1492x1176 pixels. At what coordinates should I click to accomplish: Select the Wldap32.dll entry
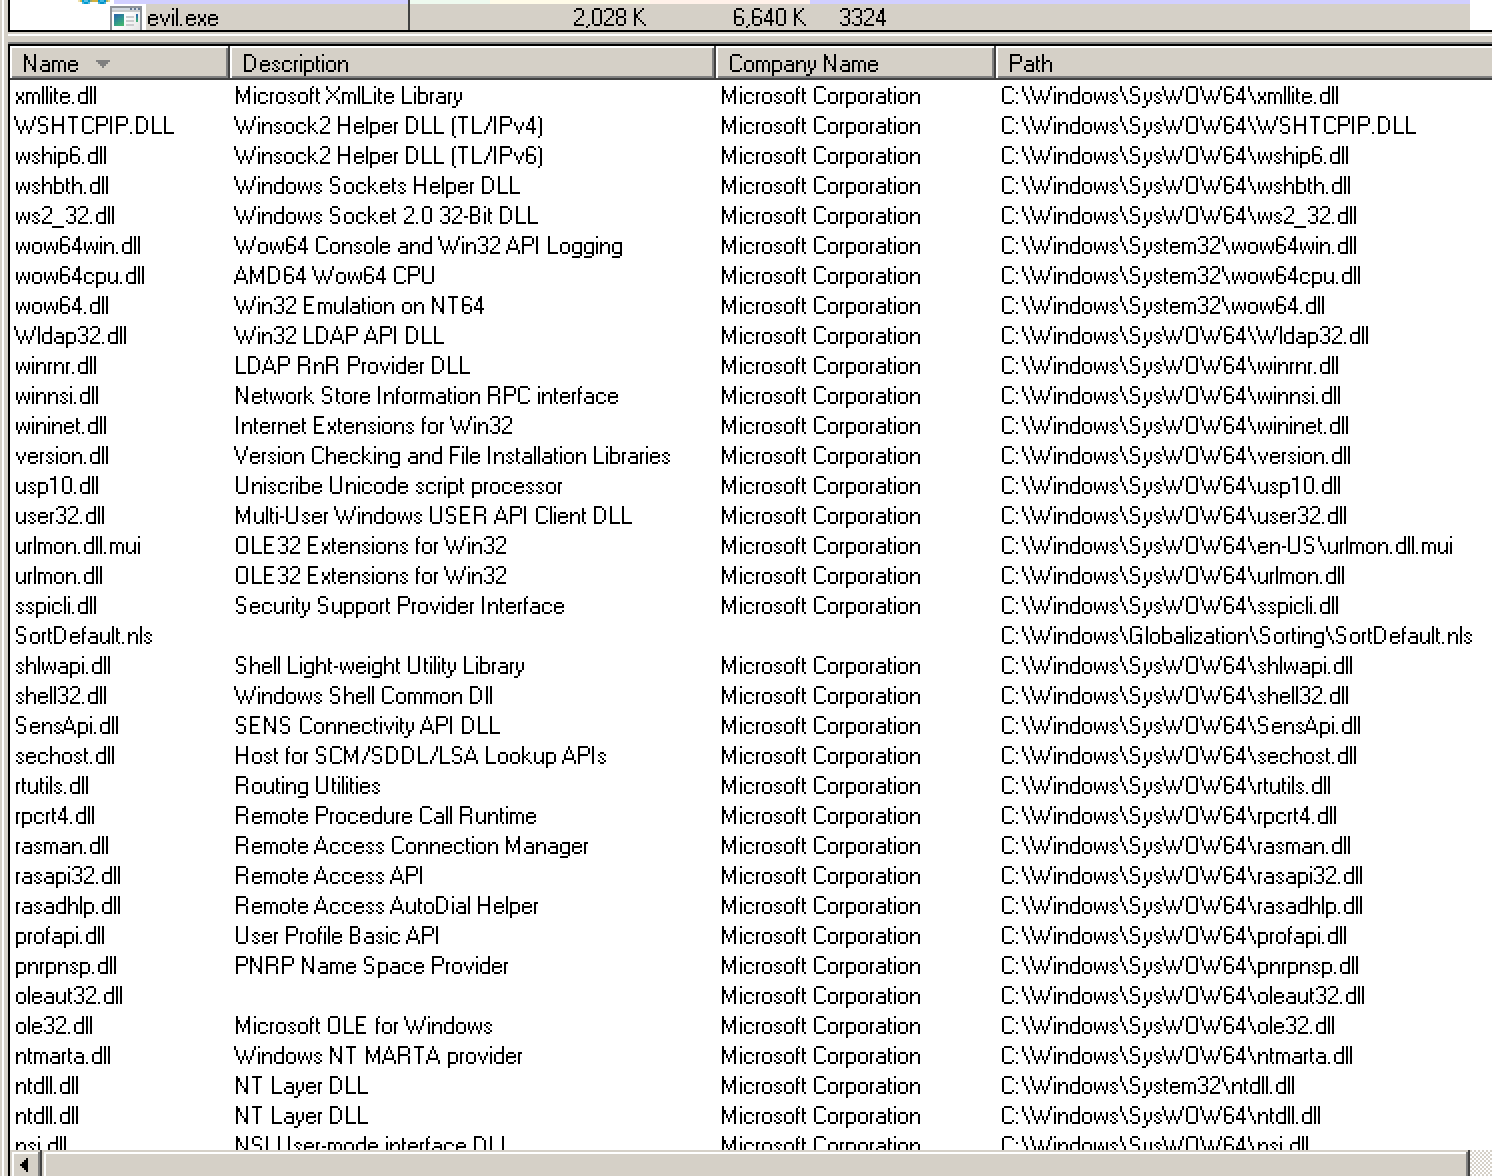click(x=71, y=336)
